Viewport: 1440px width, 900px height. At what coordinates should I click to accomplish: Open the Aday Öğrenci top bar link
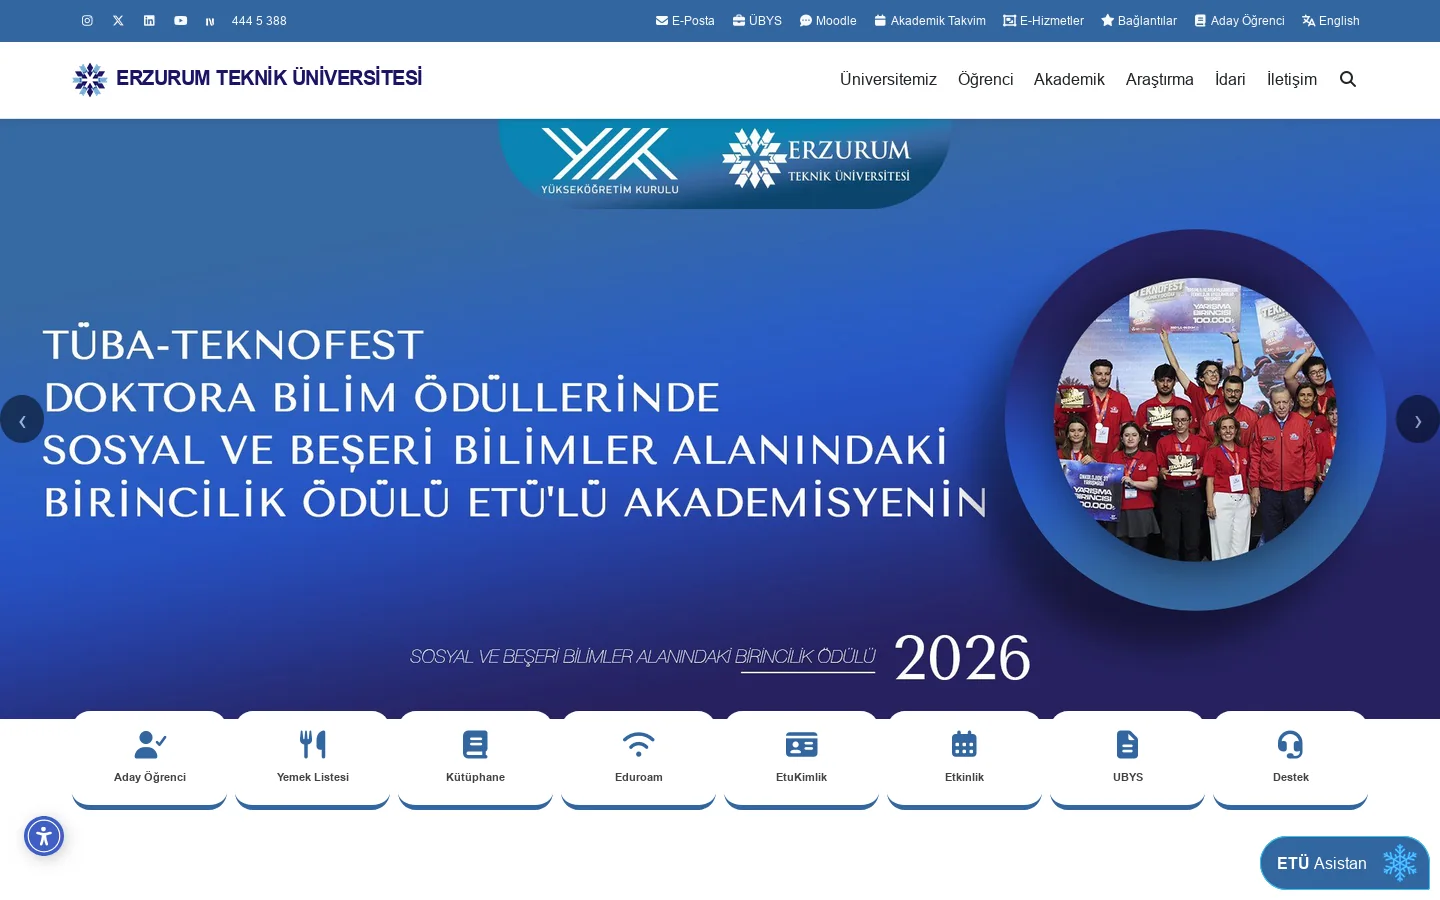1239,21
